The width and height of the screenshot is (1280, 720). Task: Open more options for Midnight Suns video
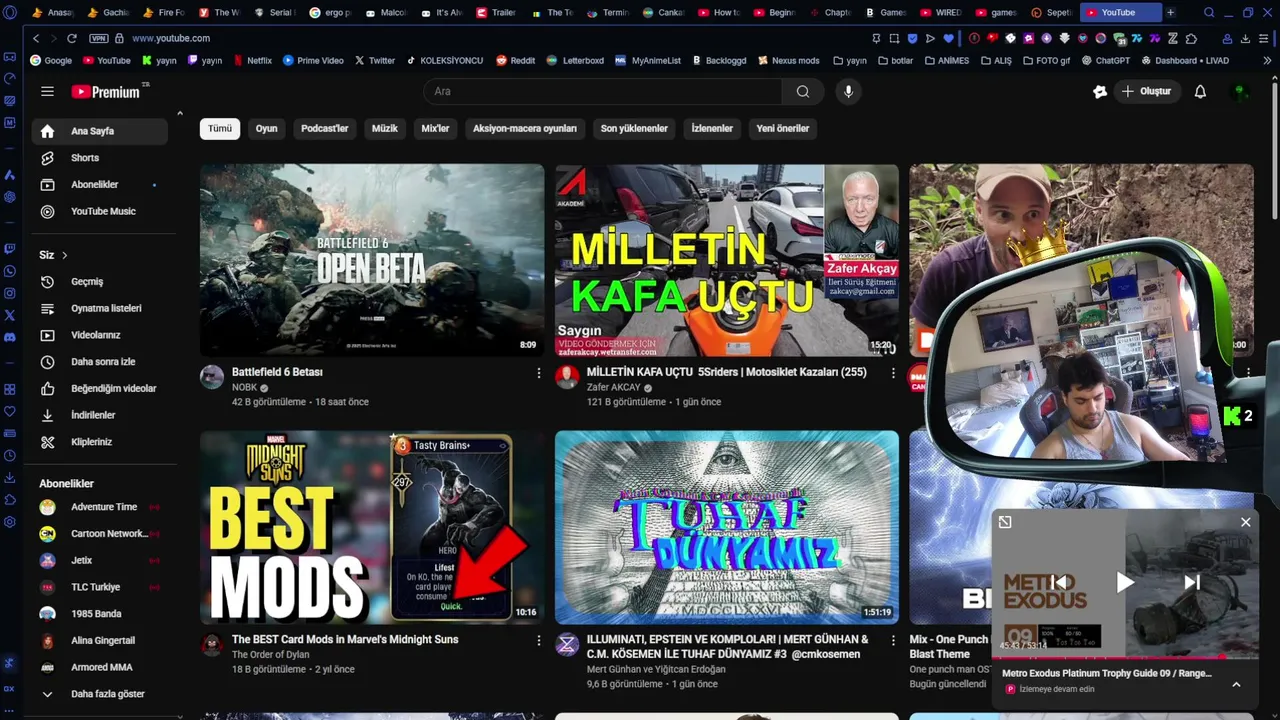click(x=539, y=640)
